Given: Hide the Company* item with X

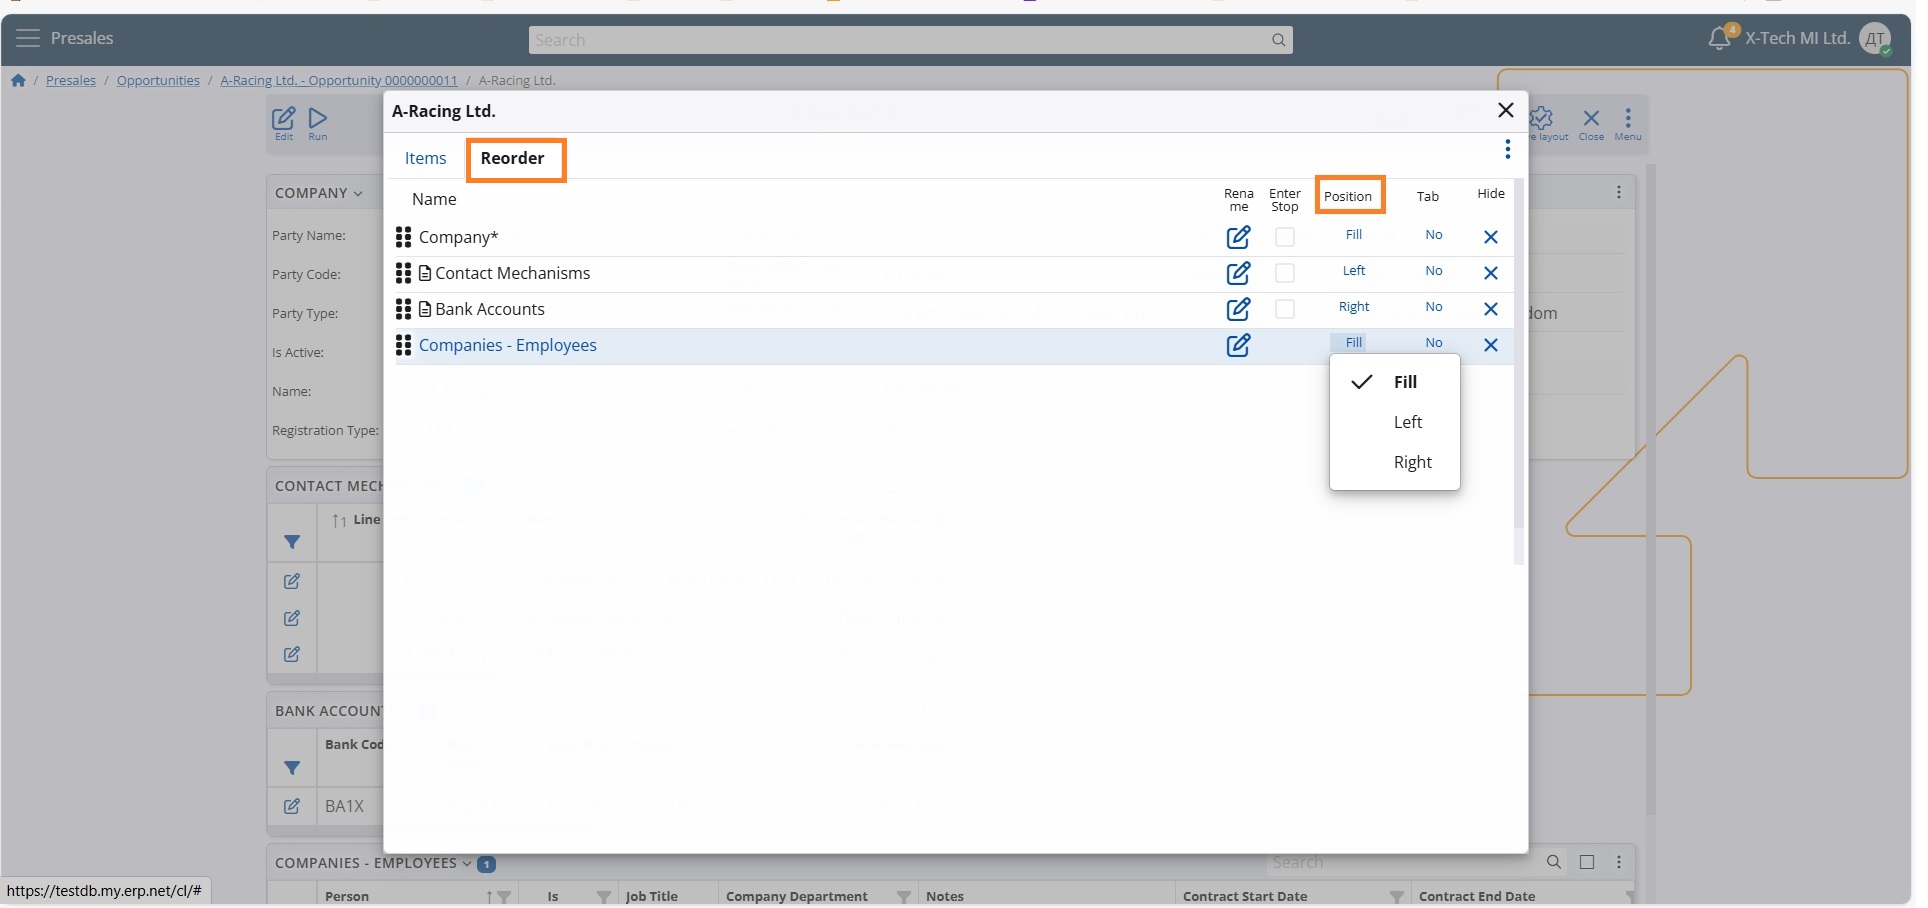Looking at the screenshot, I should tap(1490, 237).
